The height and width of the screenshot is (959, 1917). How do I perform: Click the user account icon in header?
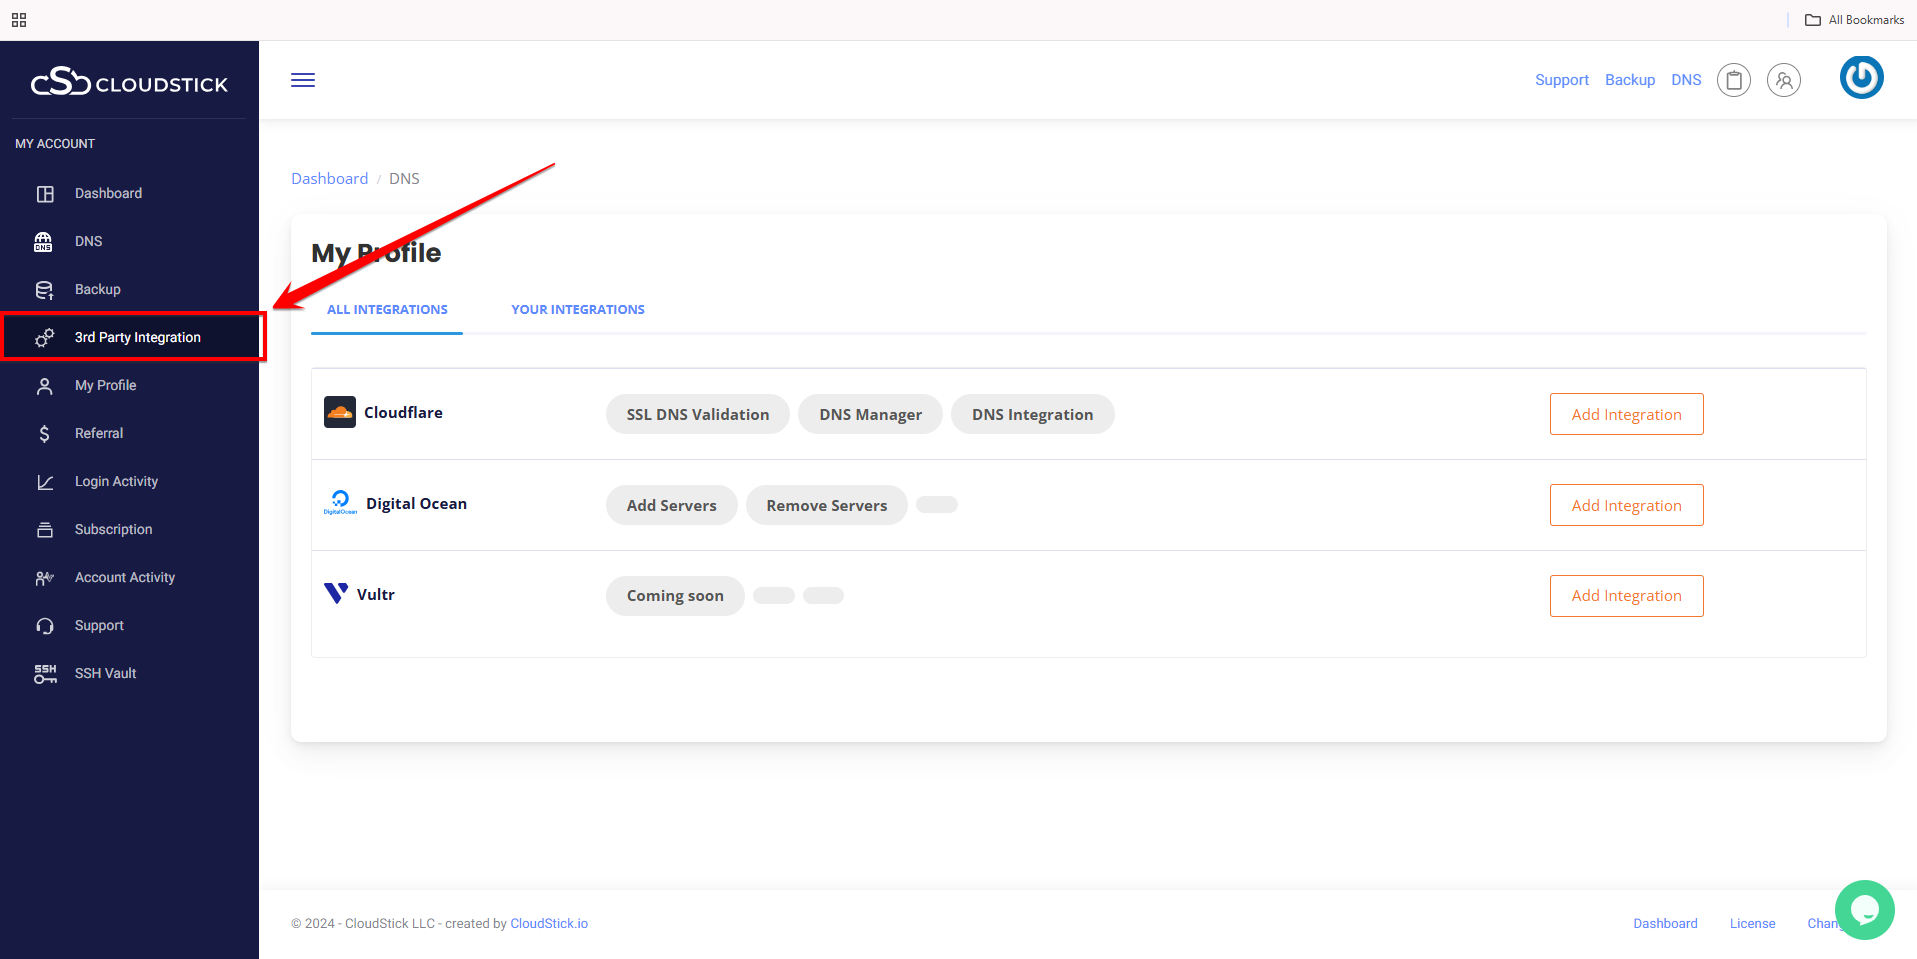1783,80
